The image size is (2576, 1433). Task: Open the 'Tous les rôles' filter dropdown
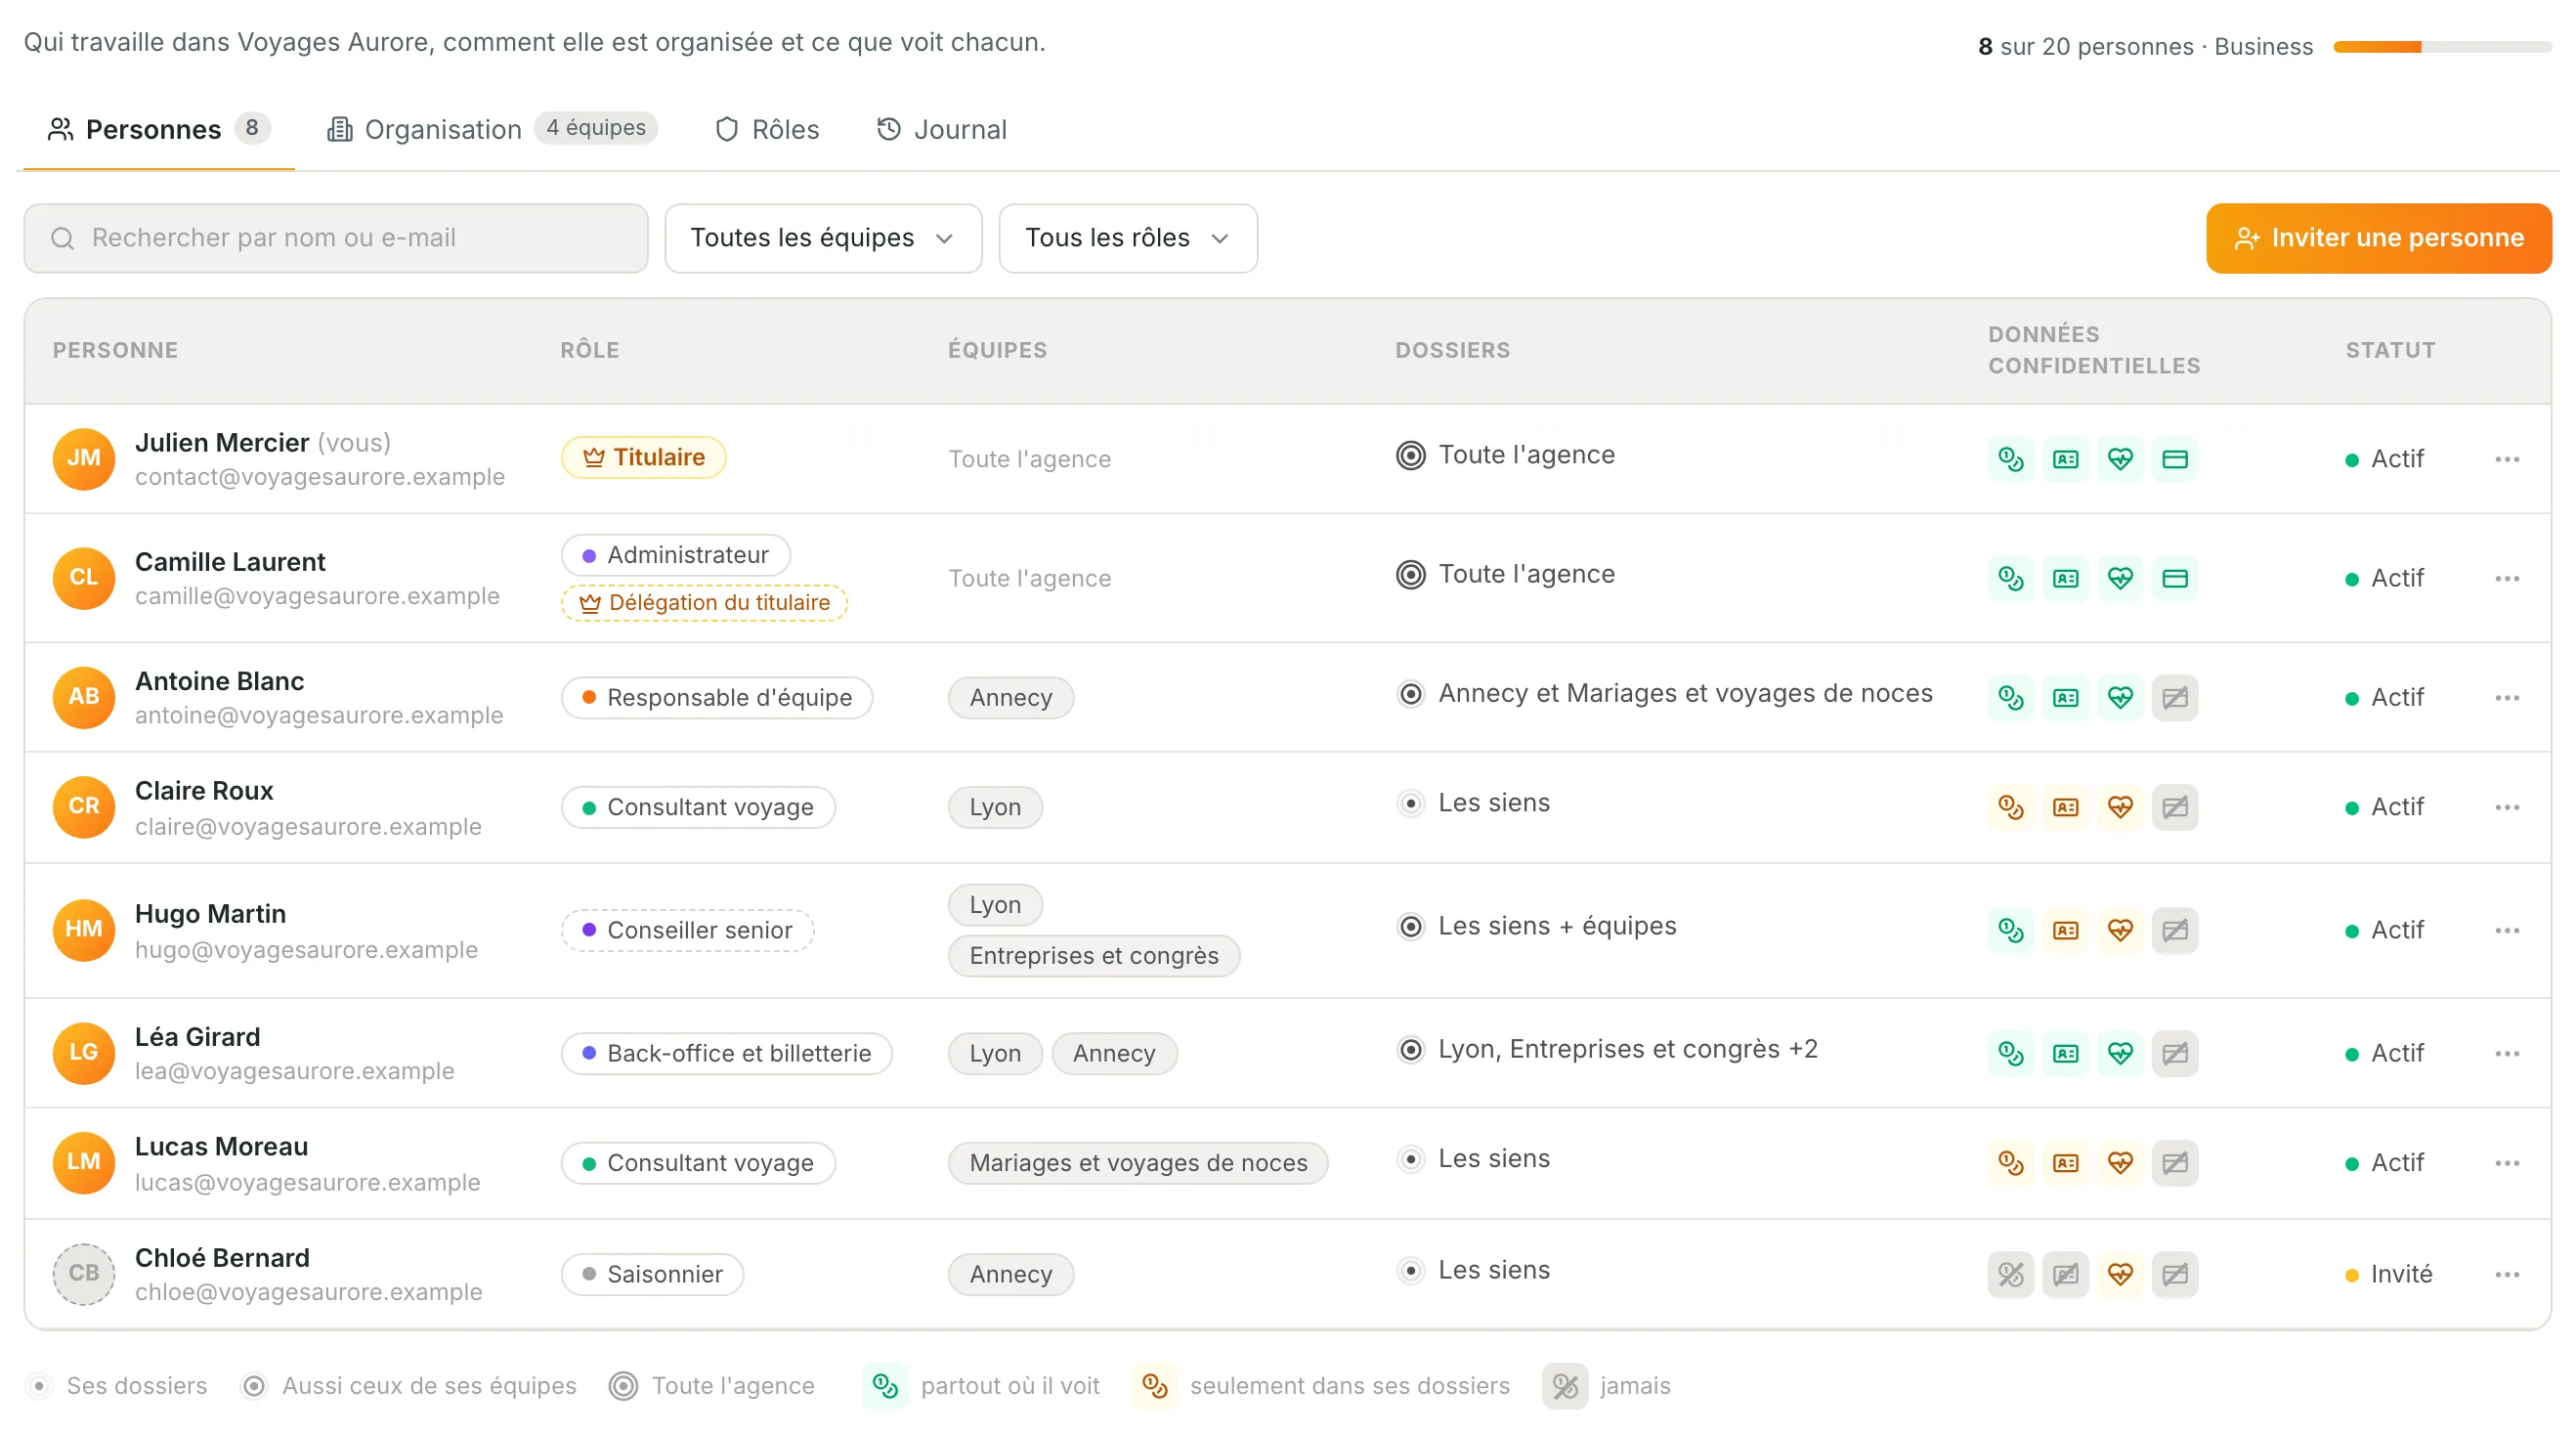1128,238
